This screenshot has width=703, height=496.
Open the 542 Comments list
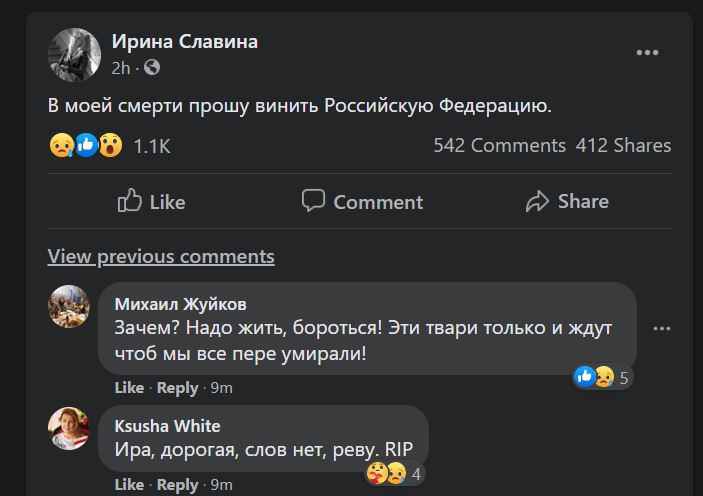499,146
